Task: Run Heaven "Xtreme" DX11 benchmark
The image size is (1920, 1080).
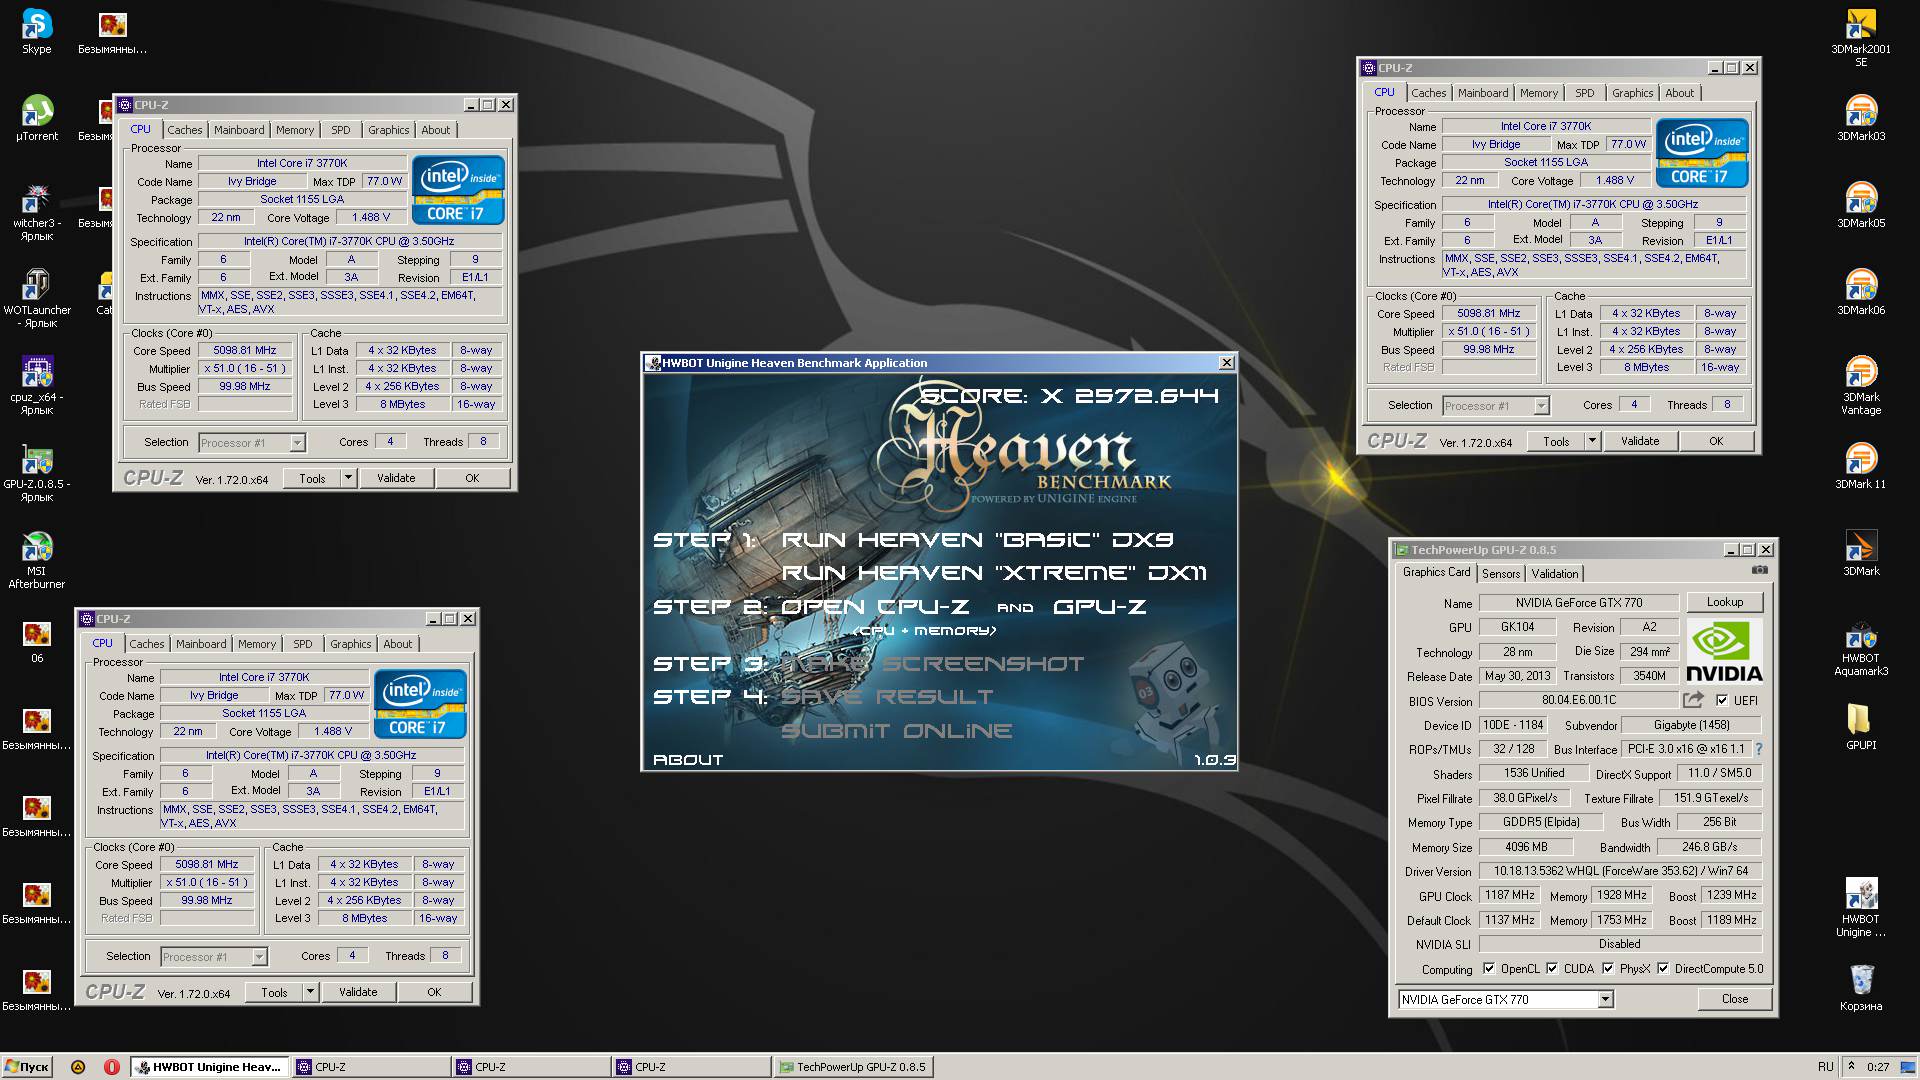Action: tap(994, 573)
